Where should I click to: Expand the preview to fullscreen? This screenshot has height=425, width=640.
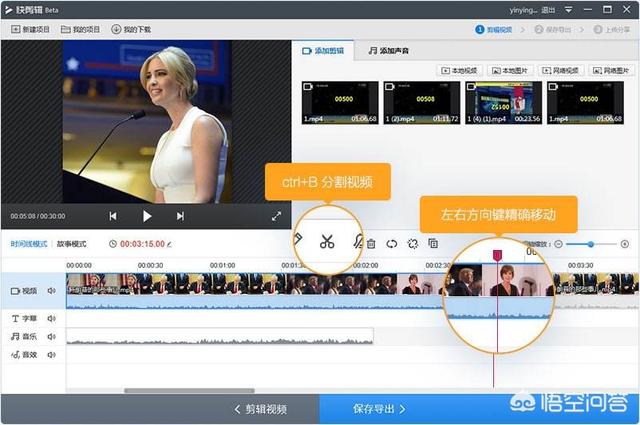coord(276,216)
